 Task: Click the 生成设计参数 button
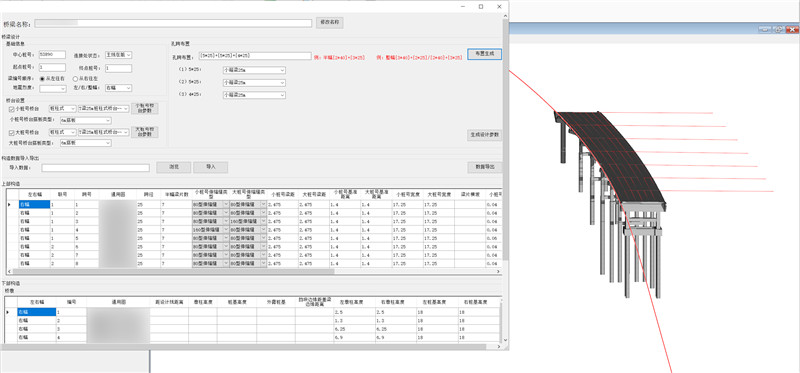[484, 135]
